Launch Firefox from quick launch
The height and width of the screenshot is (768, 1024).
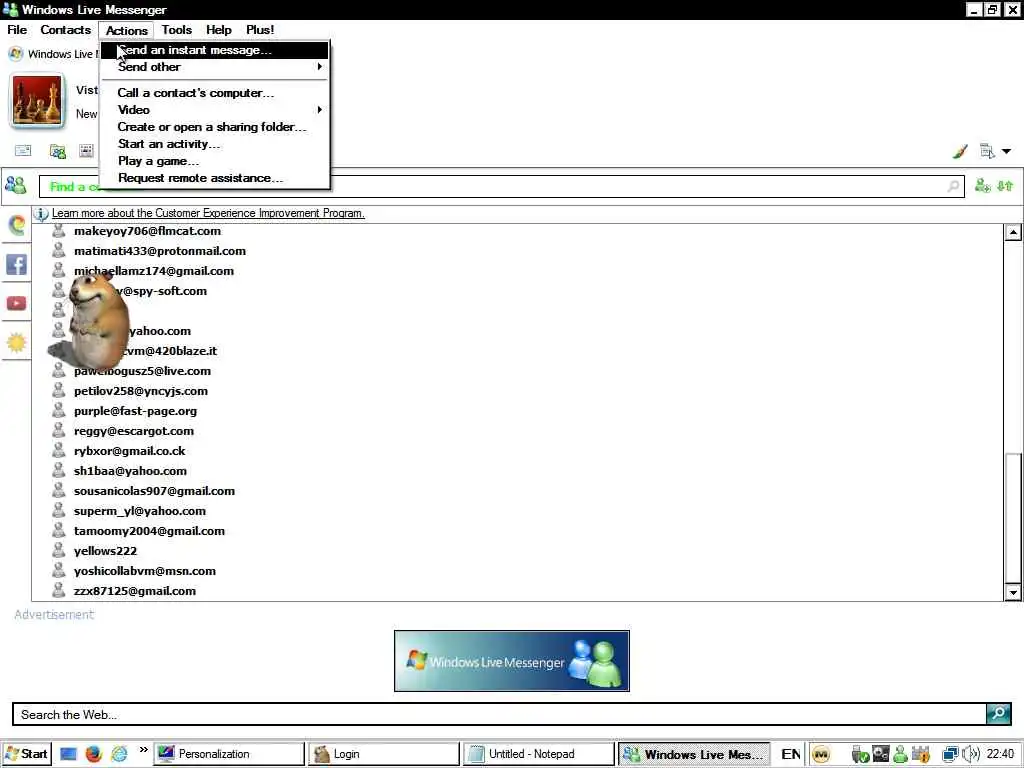coord(93,754)
